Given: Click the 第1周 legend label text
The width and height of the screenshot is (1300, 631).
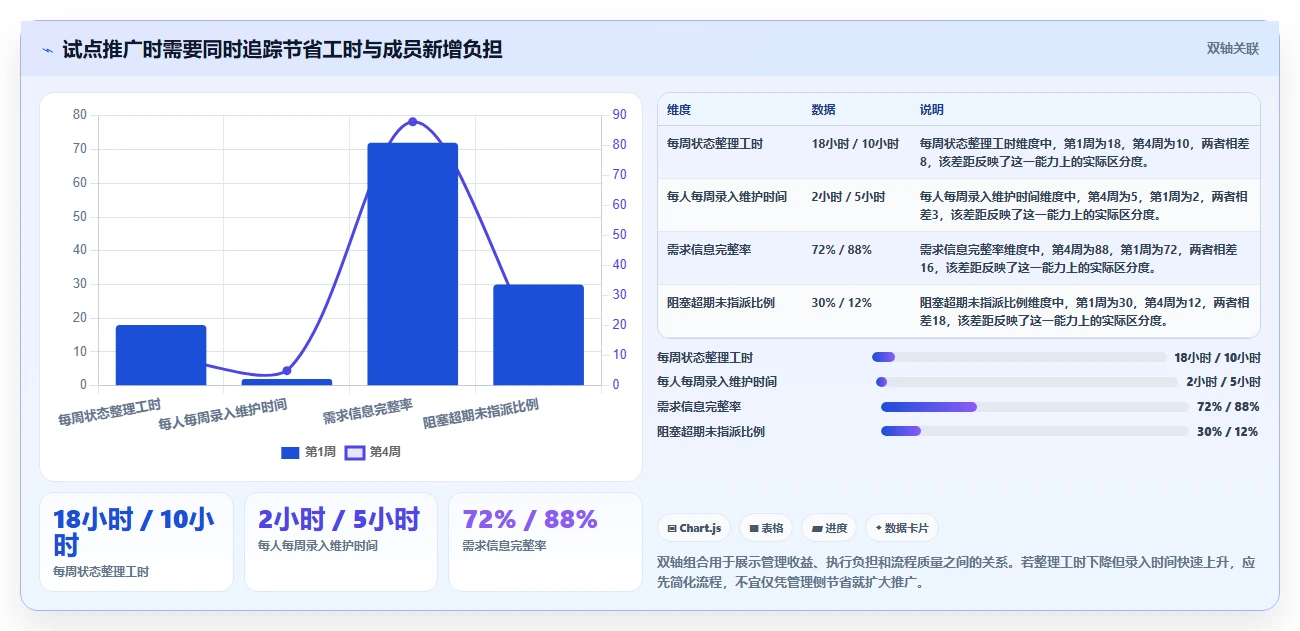Looking at the screenshot, I should pyautogui.click(x=320, y=452).
